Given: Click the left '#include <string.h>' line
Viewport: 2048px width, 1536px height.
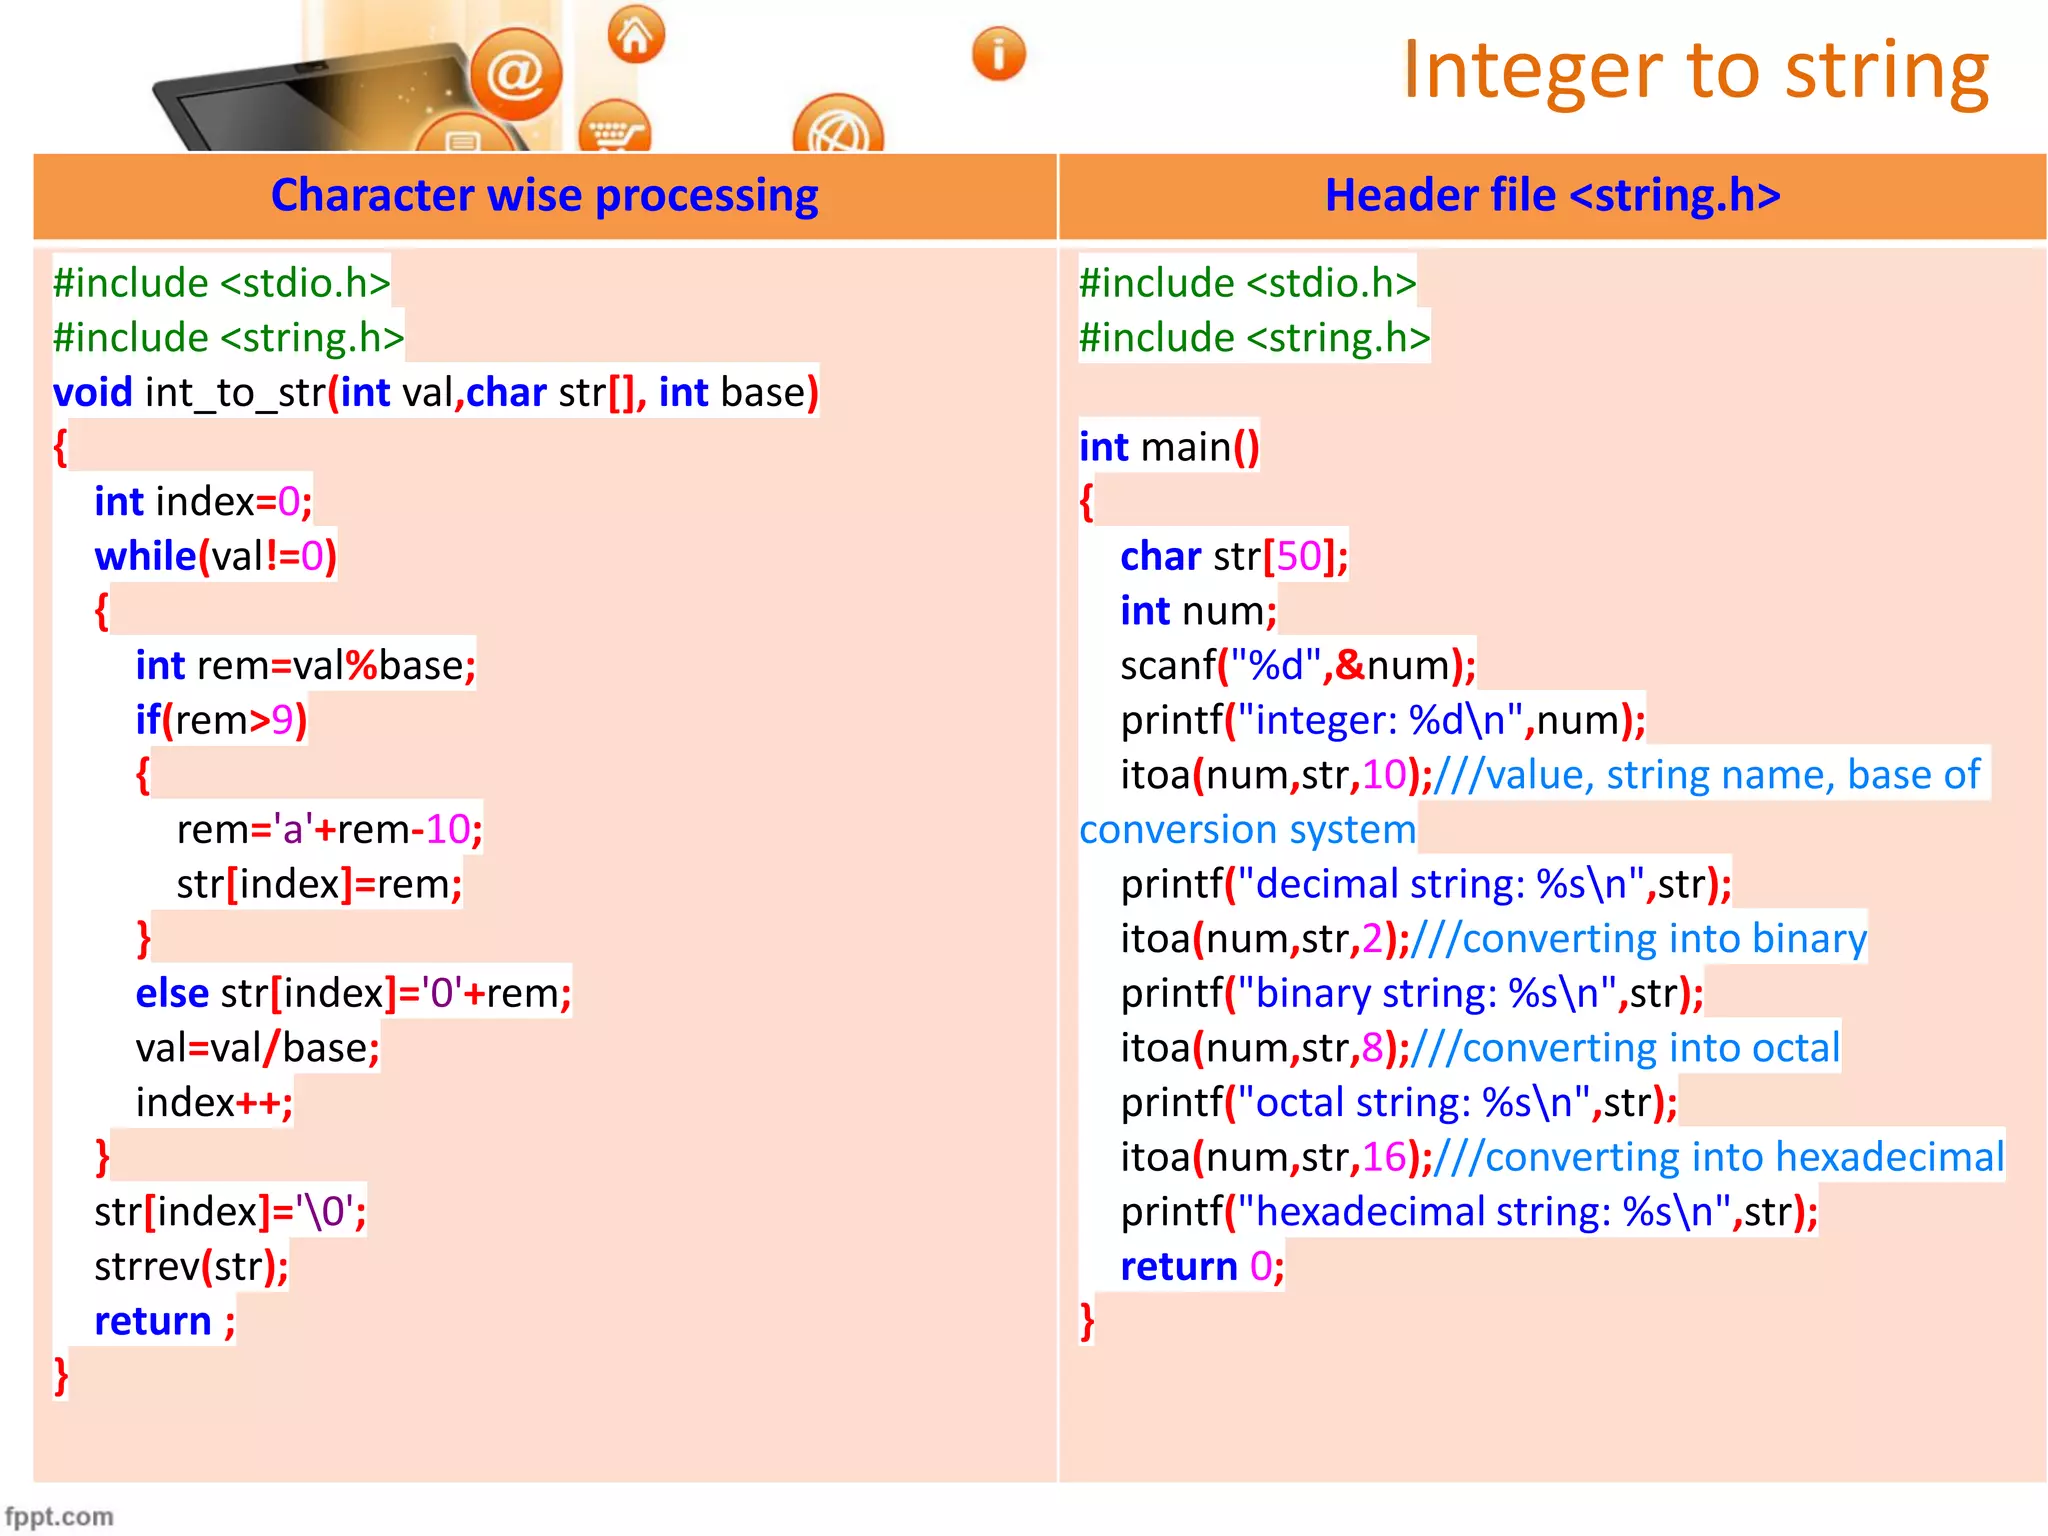Looking at the screenshot, I should (x=229, y=337).
